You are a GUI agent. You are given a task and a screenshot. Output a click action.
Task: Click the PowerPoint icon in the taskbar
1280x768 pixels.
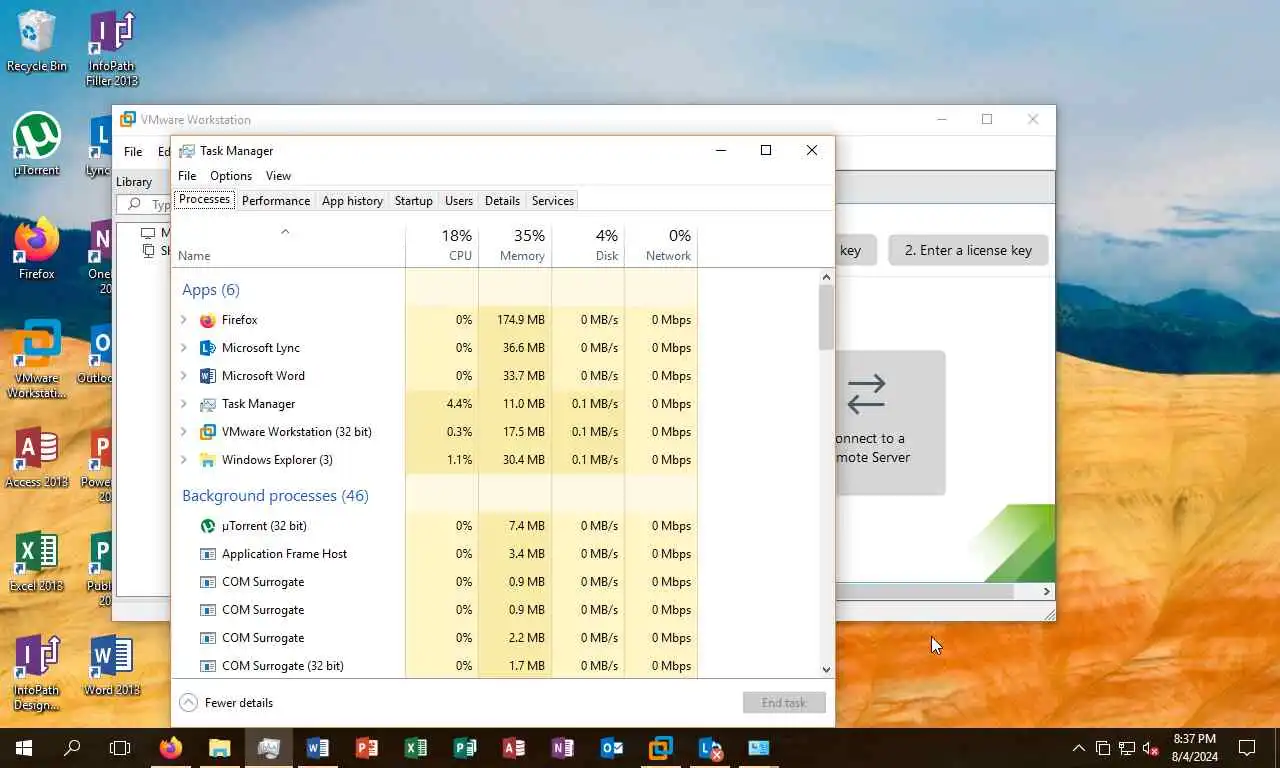point(367,748)
